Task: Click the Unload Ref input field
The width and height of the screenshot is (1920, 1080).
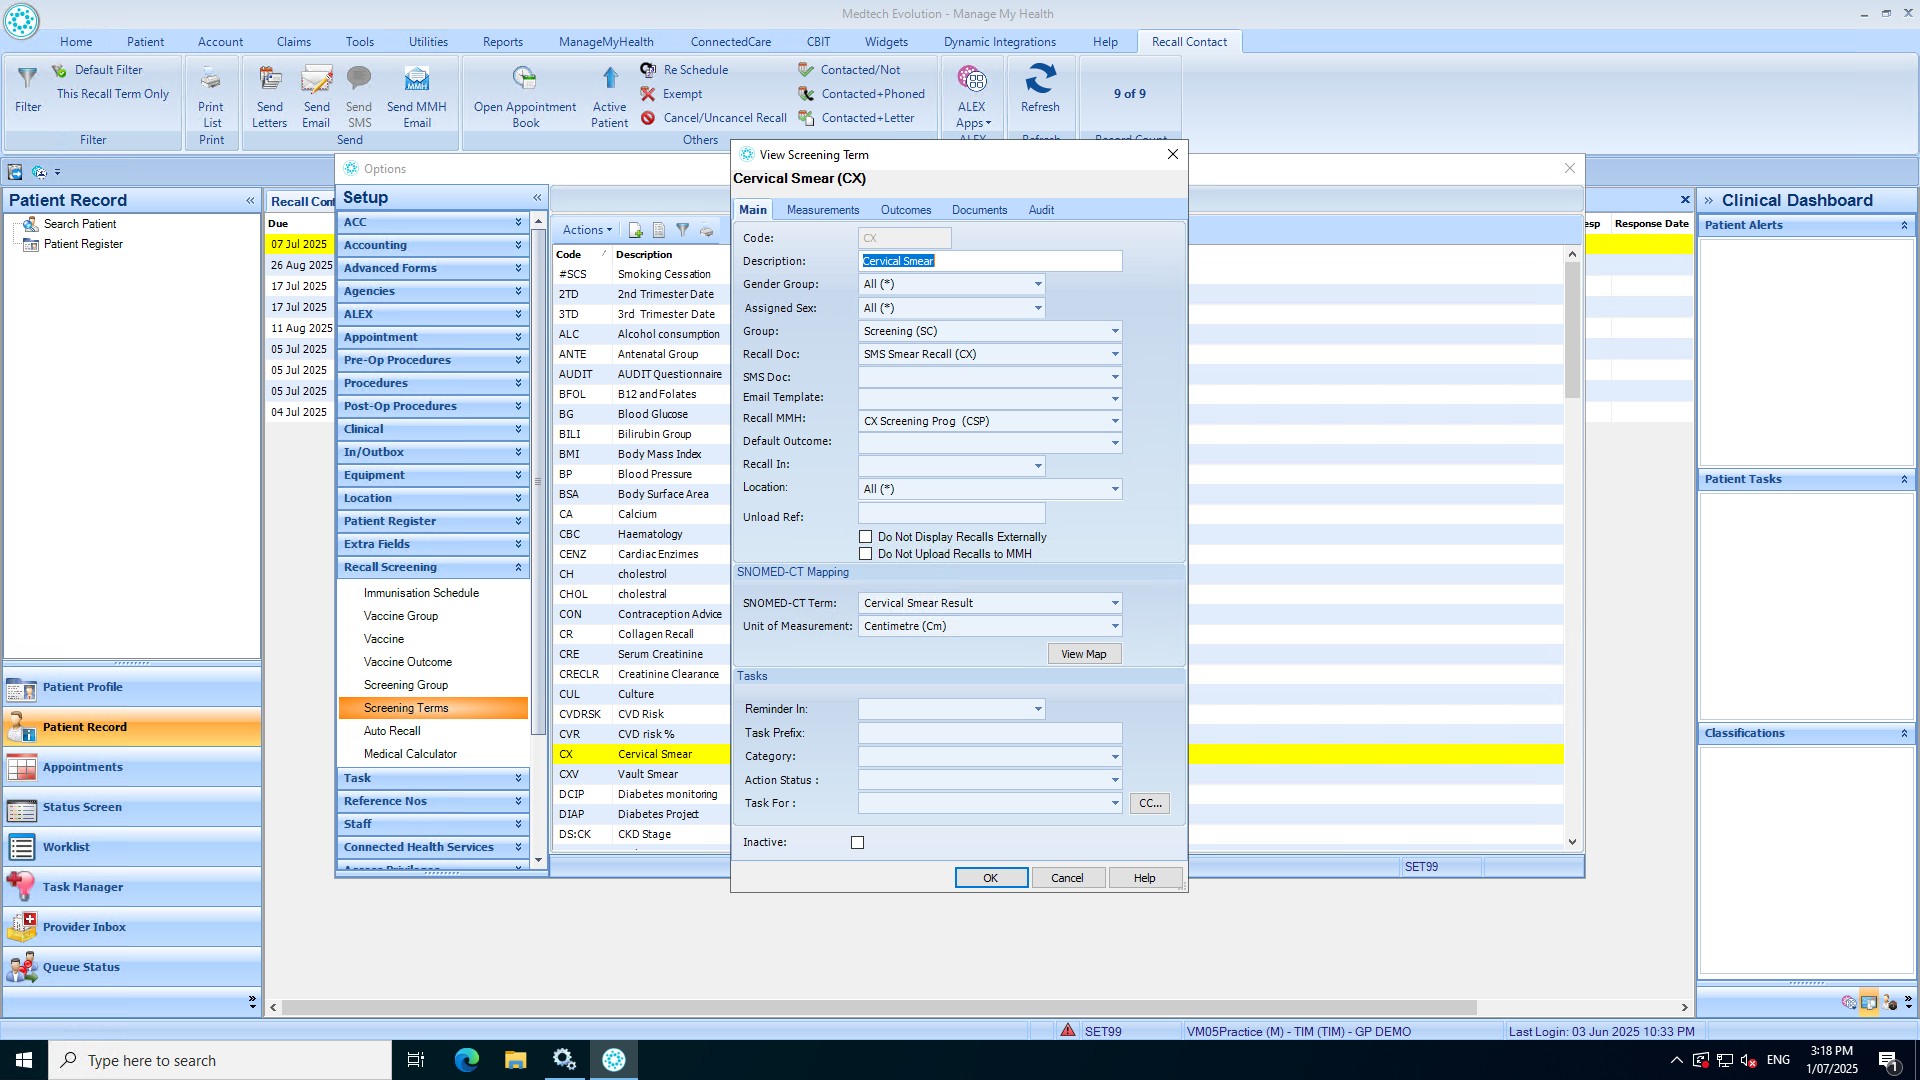Action: coord(951,515)
